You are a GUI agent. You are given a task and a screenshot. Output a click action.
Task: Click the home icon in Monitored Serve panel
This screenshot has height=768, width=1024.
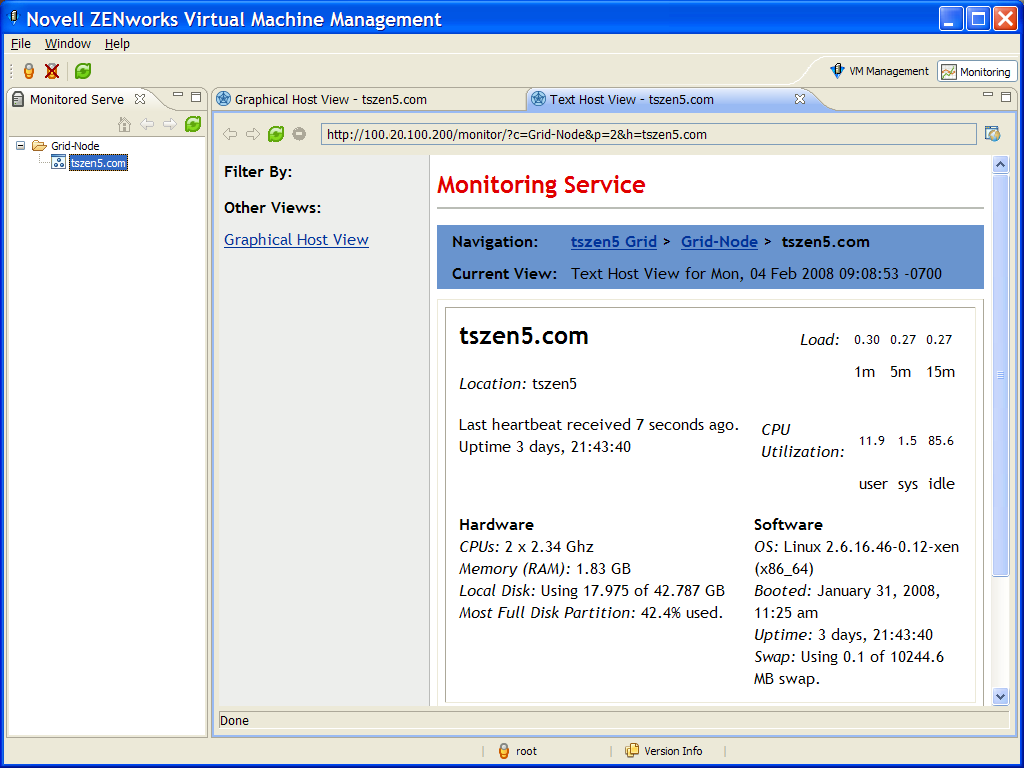tap(124, 124)
